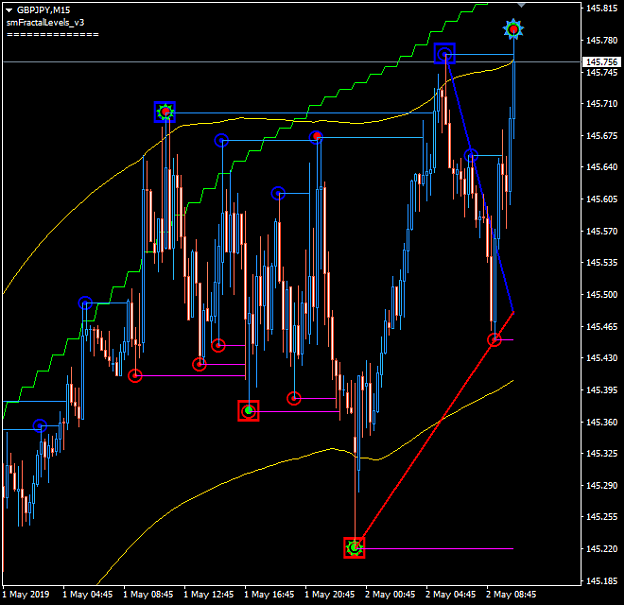Select the blue fractal circle near 145.355
This screenshot has height=605, width=625.
coord(40,426)
